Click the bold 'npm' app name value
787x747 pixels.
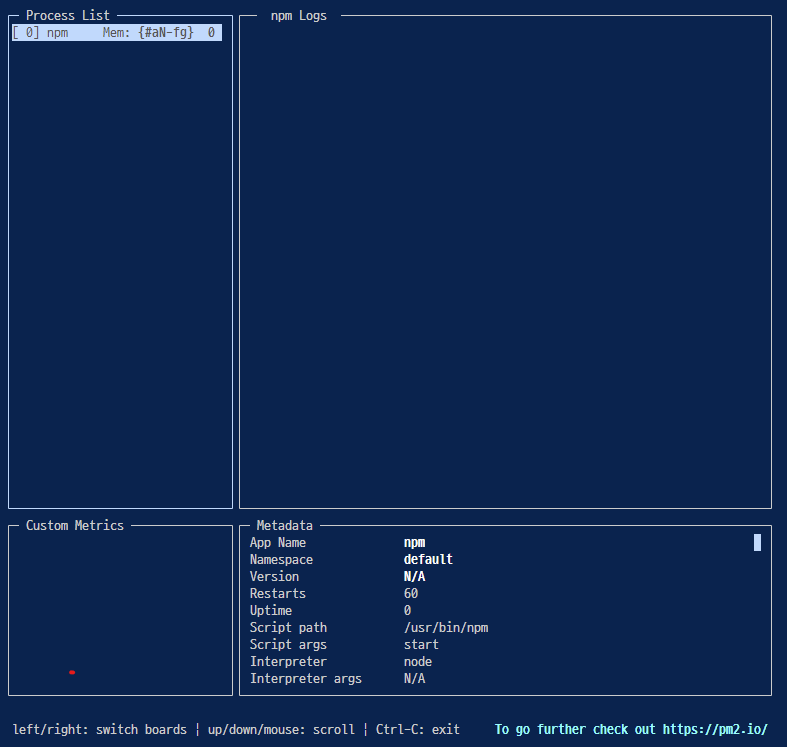click(415, 543)
